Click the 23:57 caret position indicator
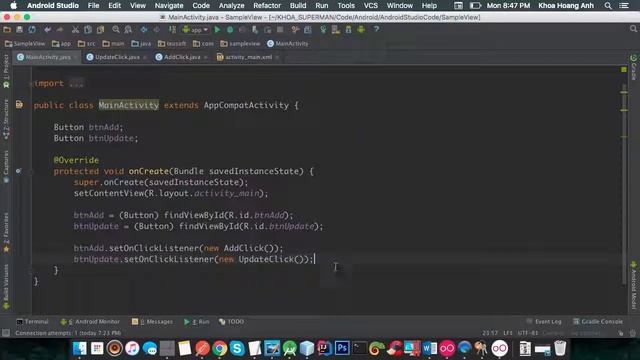The width and height of the screenshot is (640, 360). point(490,333)
